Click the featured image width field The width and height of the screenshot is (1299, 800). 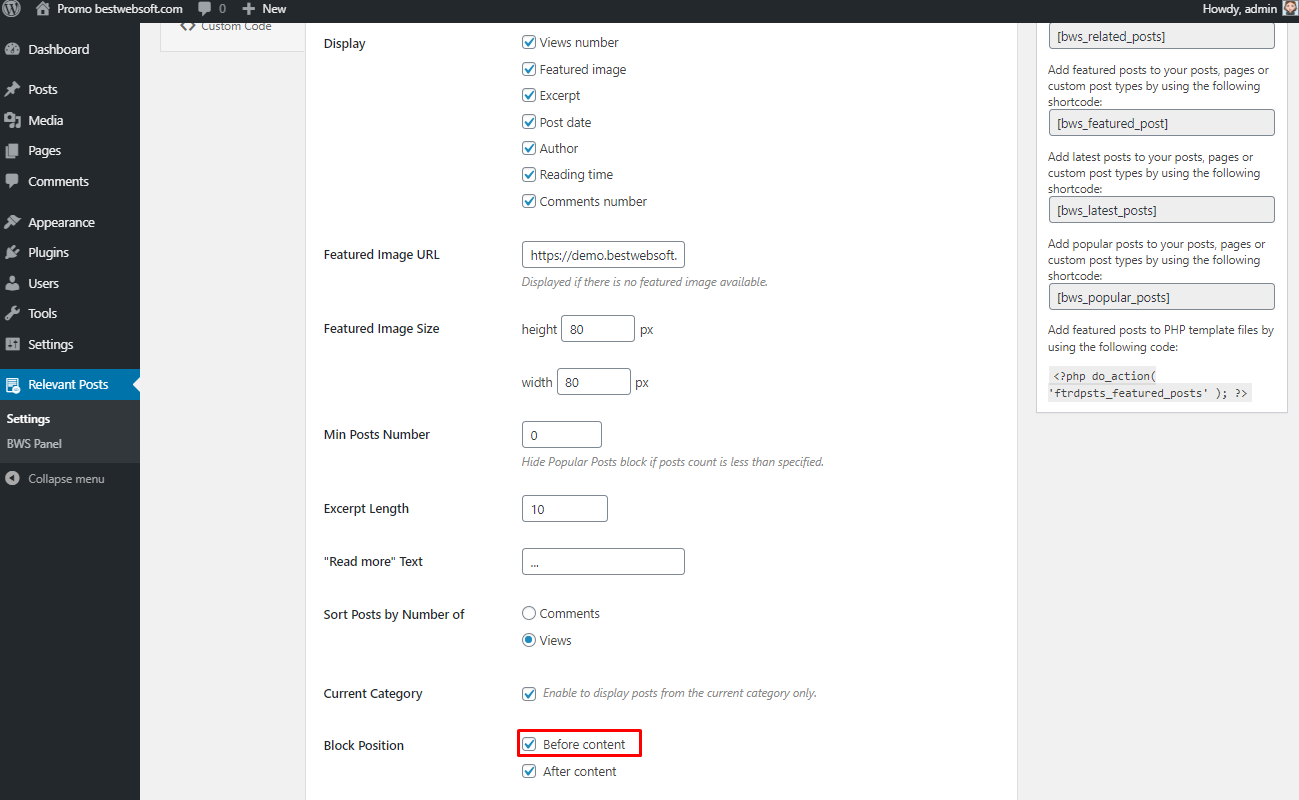click(x=594, y=382)
